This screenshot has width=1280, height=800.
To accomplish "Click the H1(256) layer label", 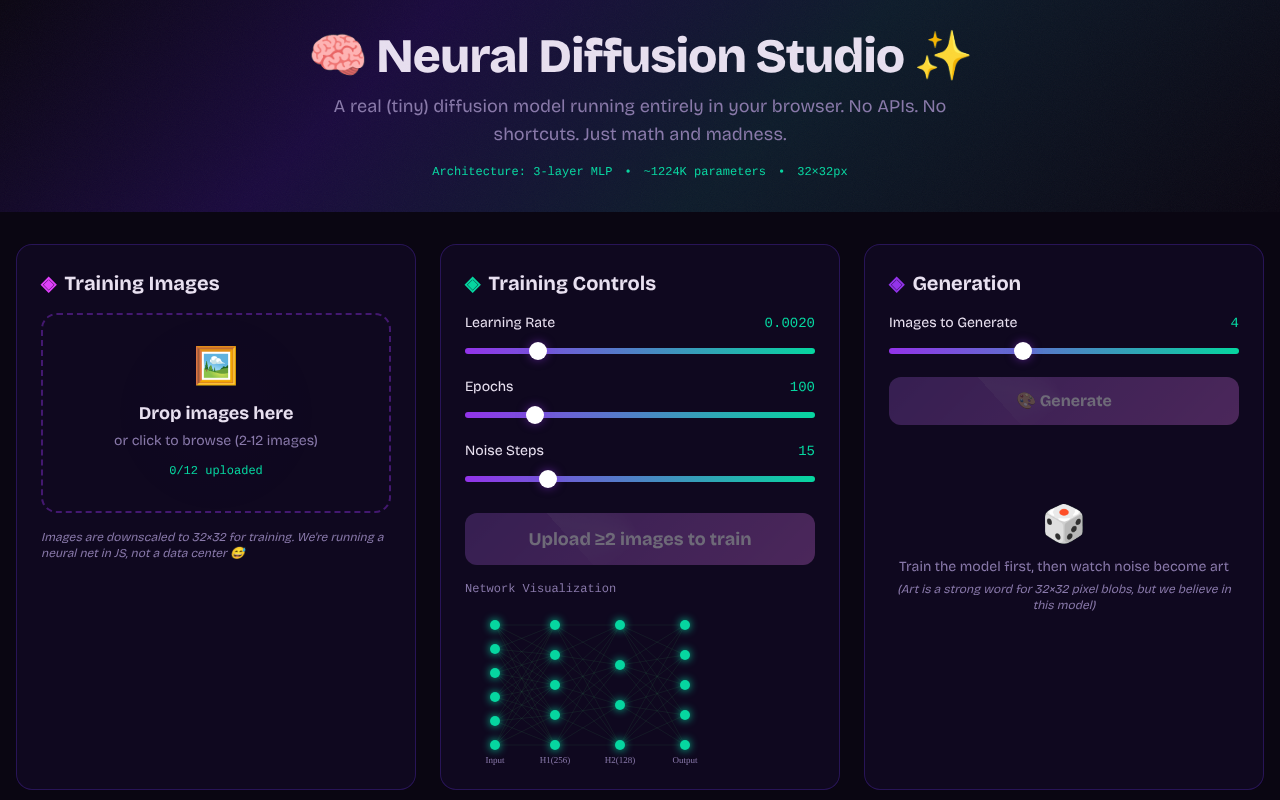I will click(x=554, y=760).
